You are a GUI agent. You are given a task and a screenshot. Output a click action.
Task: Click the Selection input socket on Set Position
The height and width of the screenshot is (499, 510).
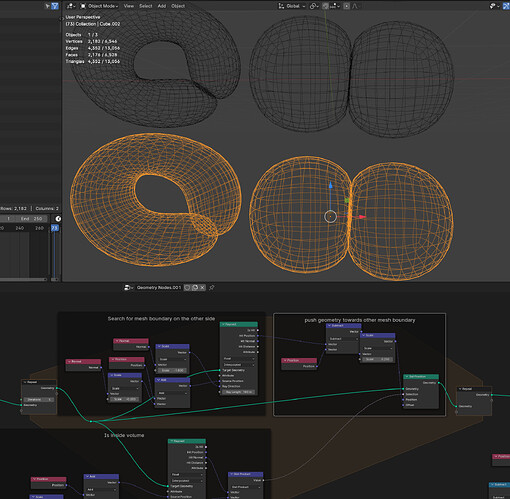(403, 394)
